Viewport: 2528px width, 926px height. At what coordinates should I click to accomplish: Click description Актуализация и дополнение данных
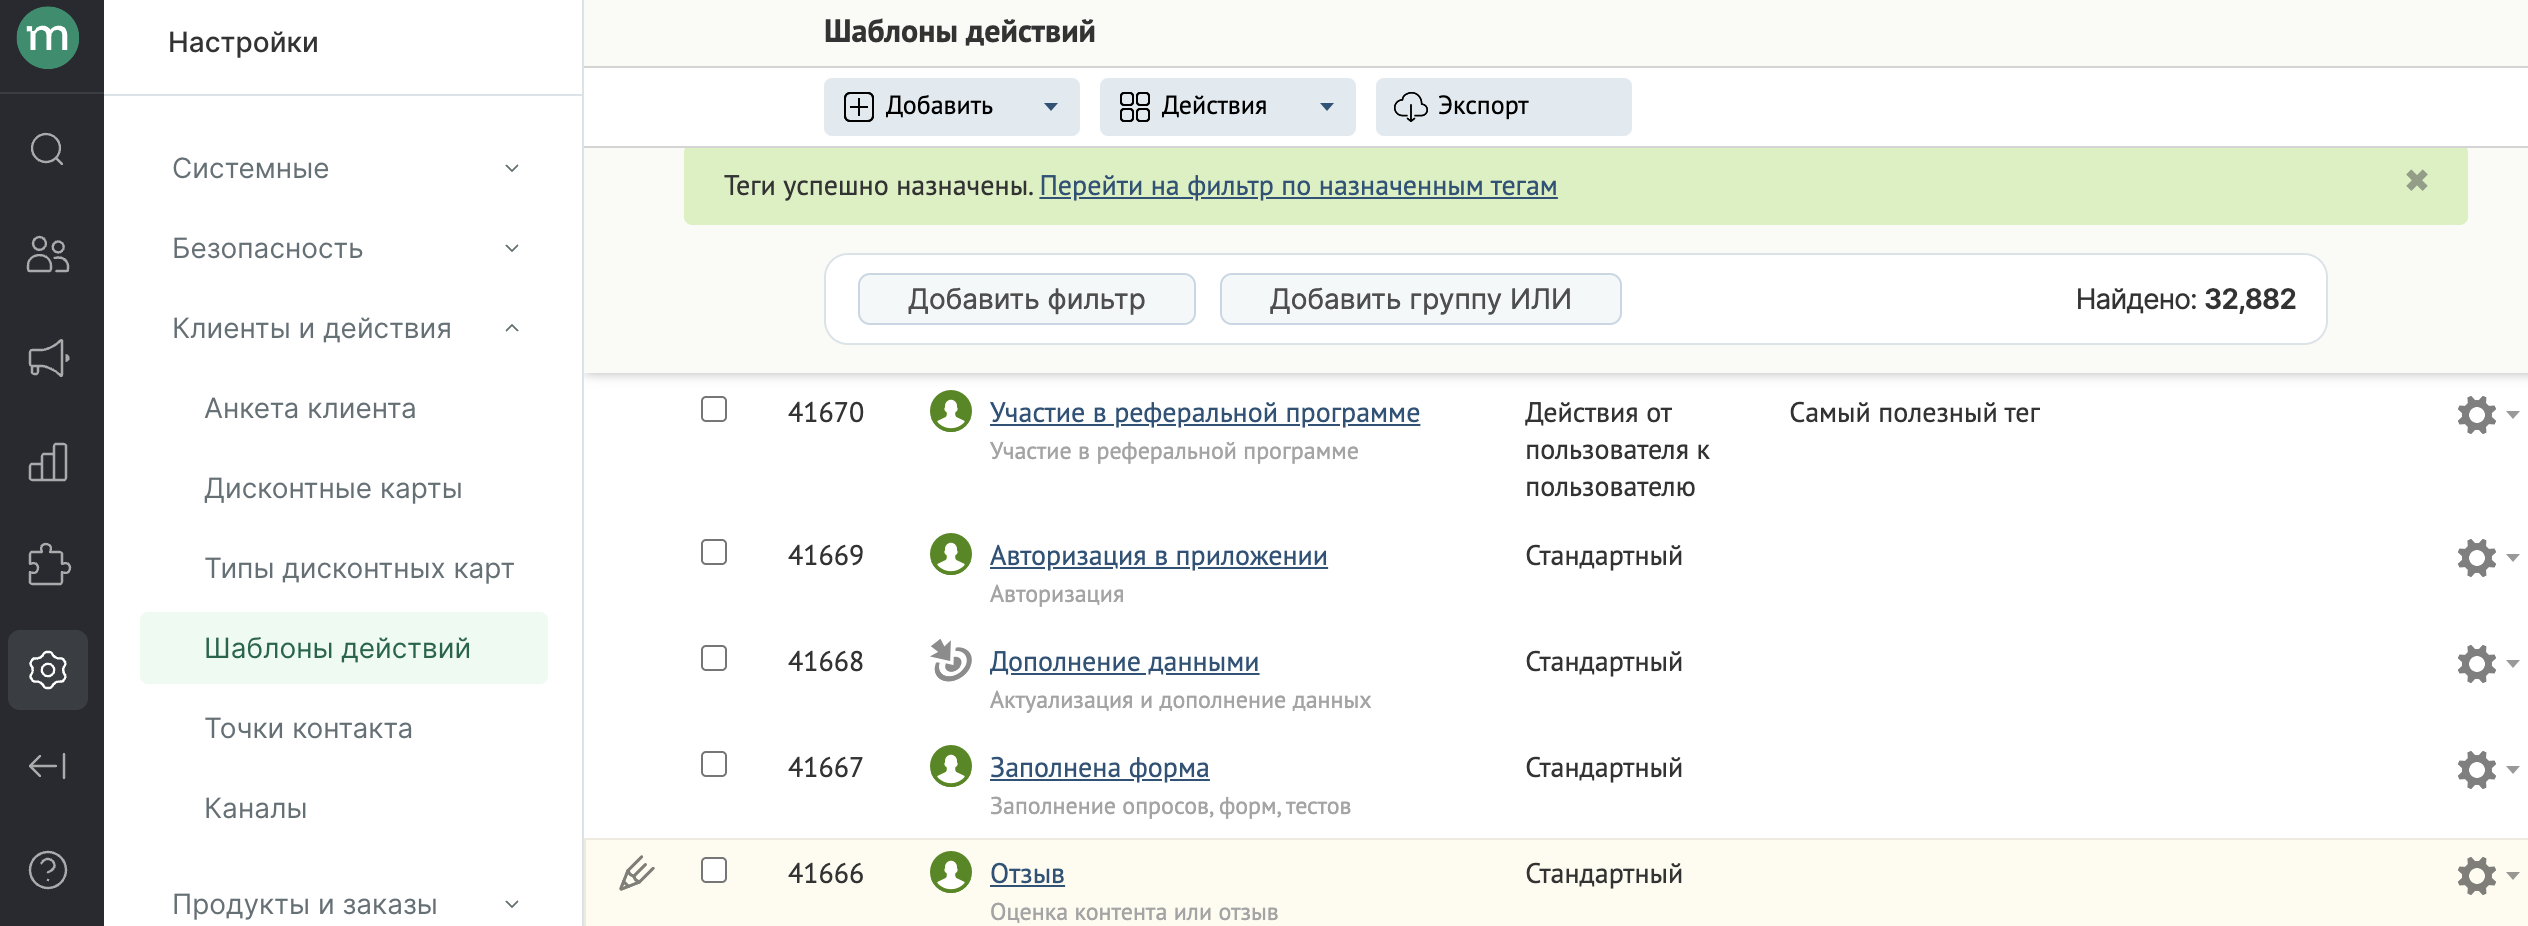1180,700
